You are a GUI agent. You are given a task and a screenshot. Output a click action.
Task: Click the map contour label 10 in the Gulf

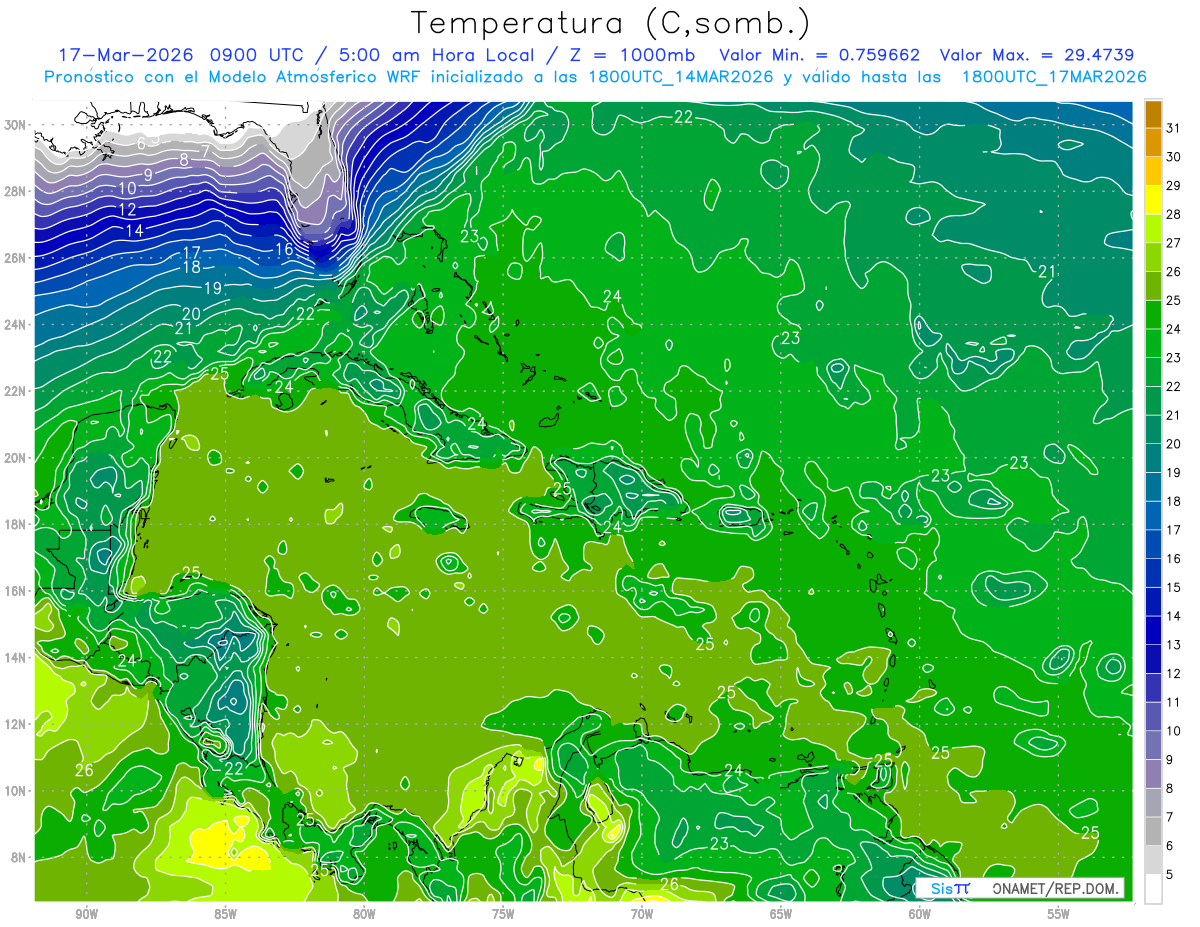coord(127,188)
